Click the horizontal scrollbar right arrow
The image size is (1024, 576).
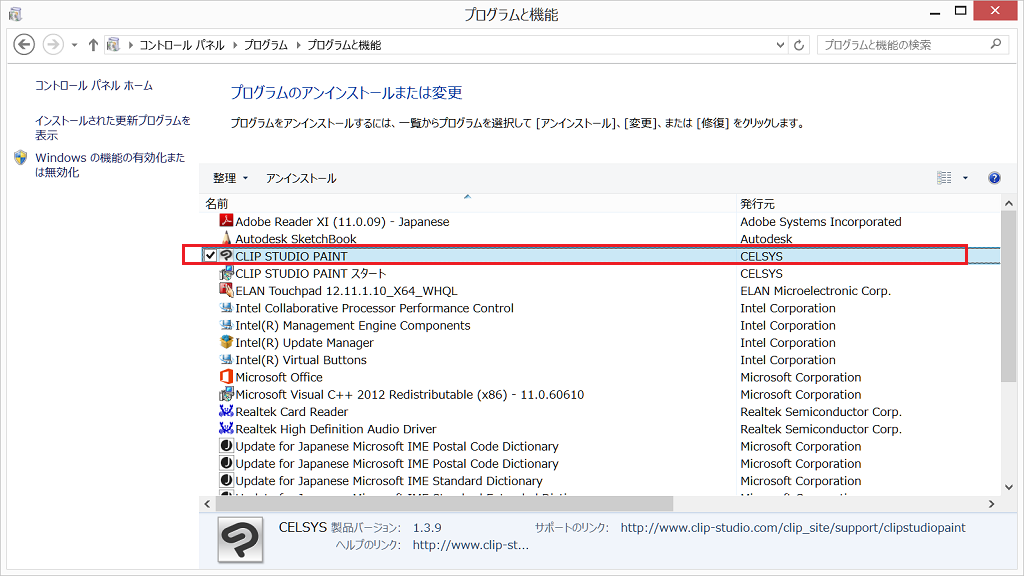991,504
